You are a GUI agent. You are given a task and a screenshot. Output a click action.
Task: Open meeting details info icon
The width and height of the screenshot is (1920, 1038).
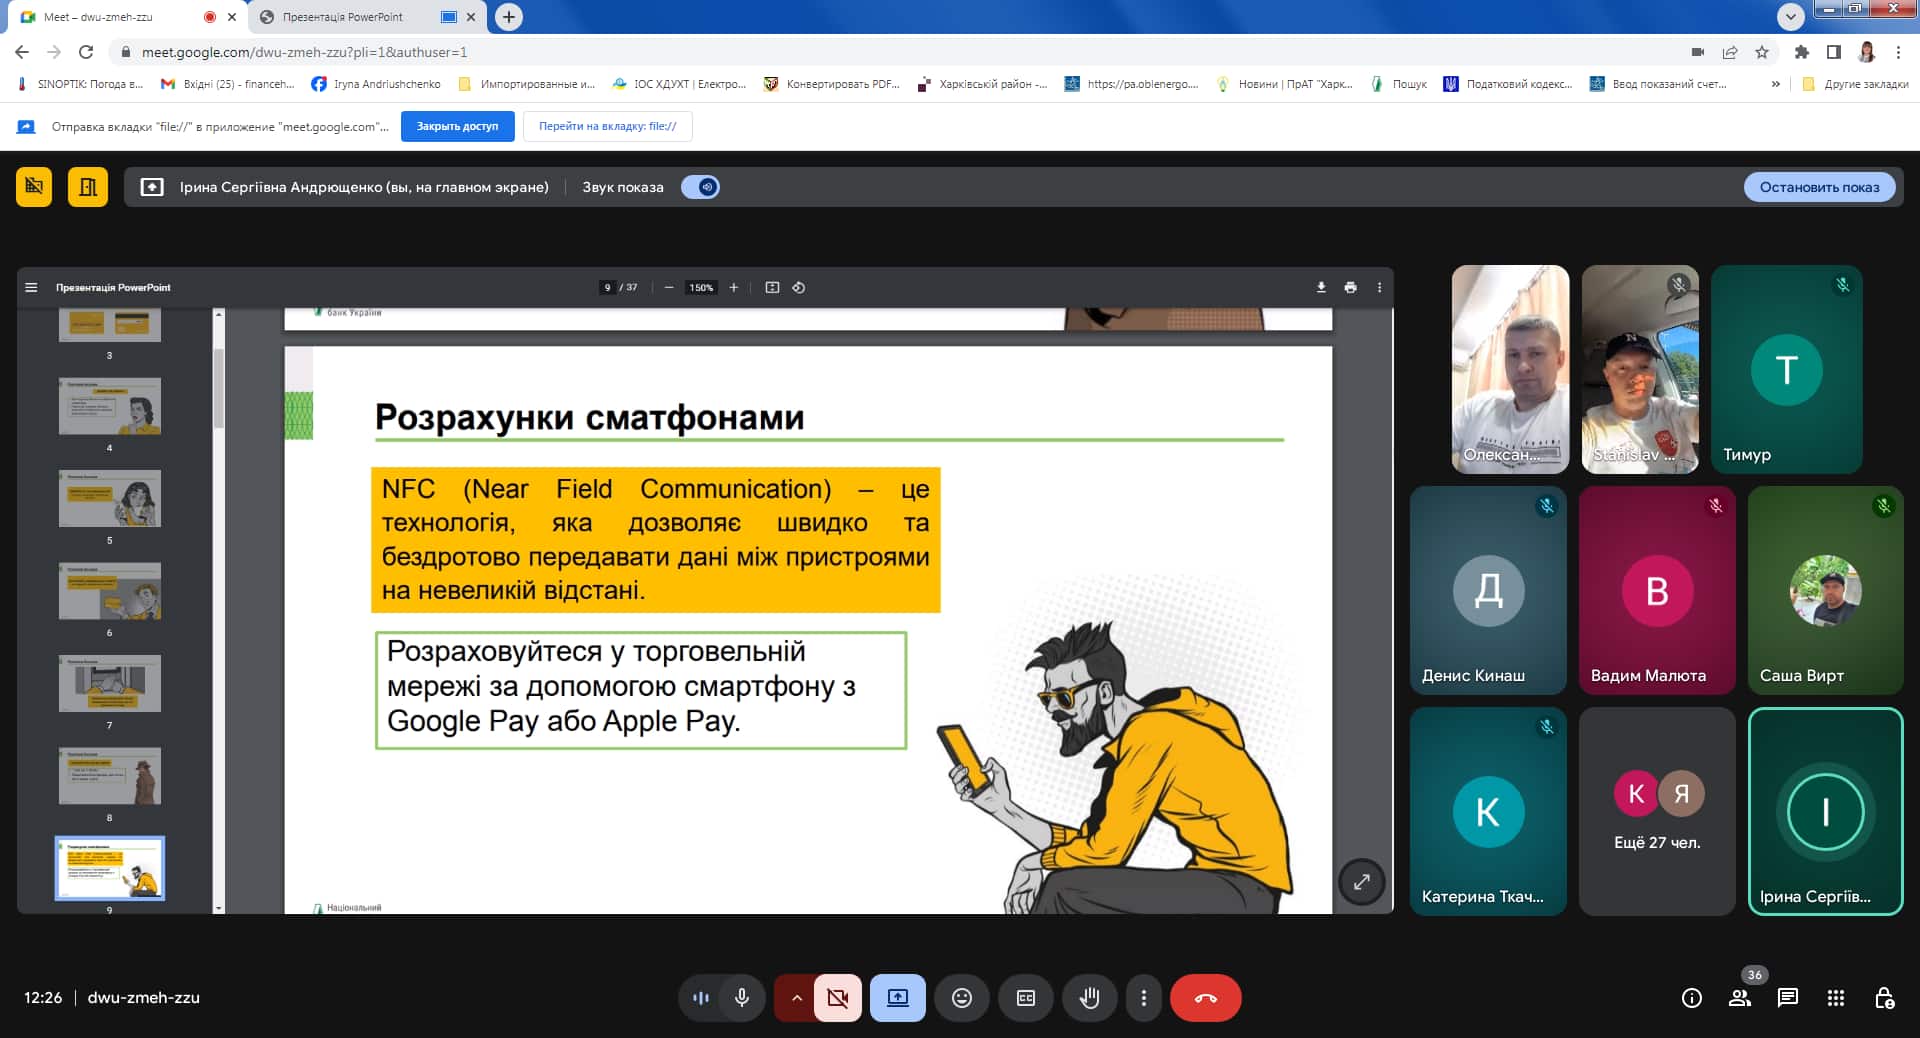pyautogui.click(x=1691, y=998)
